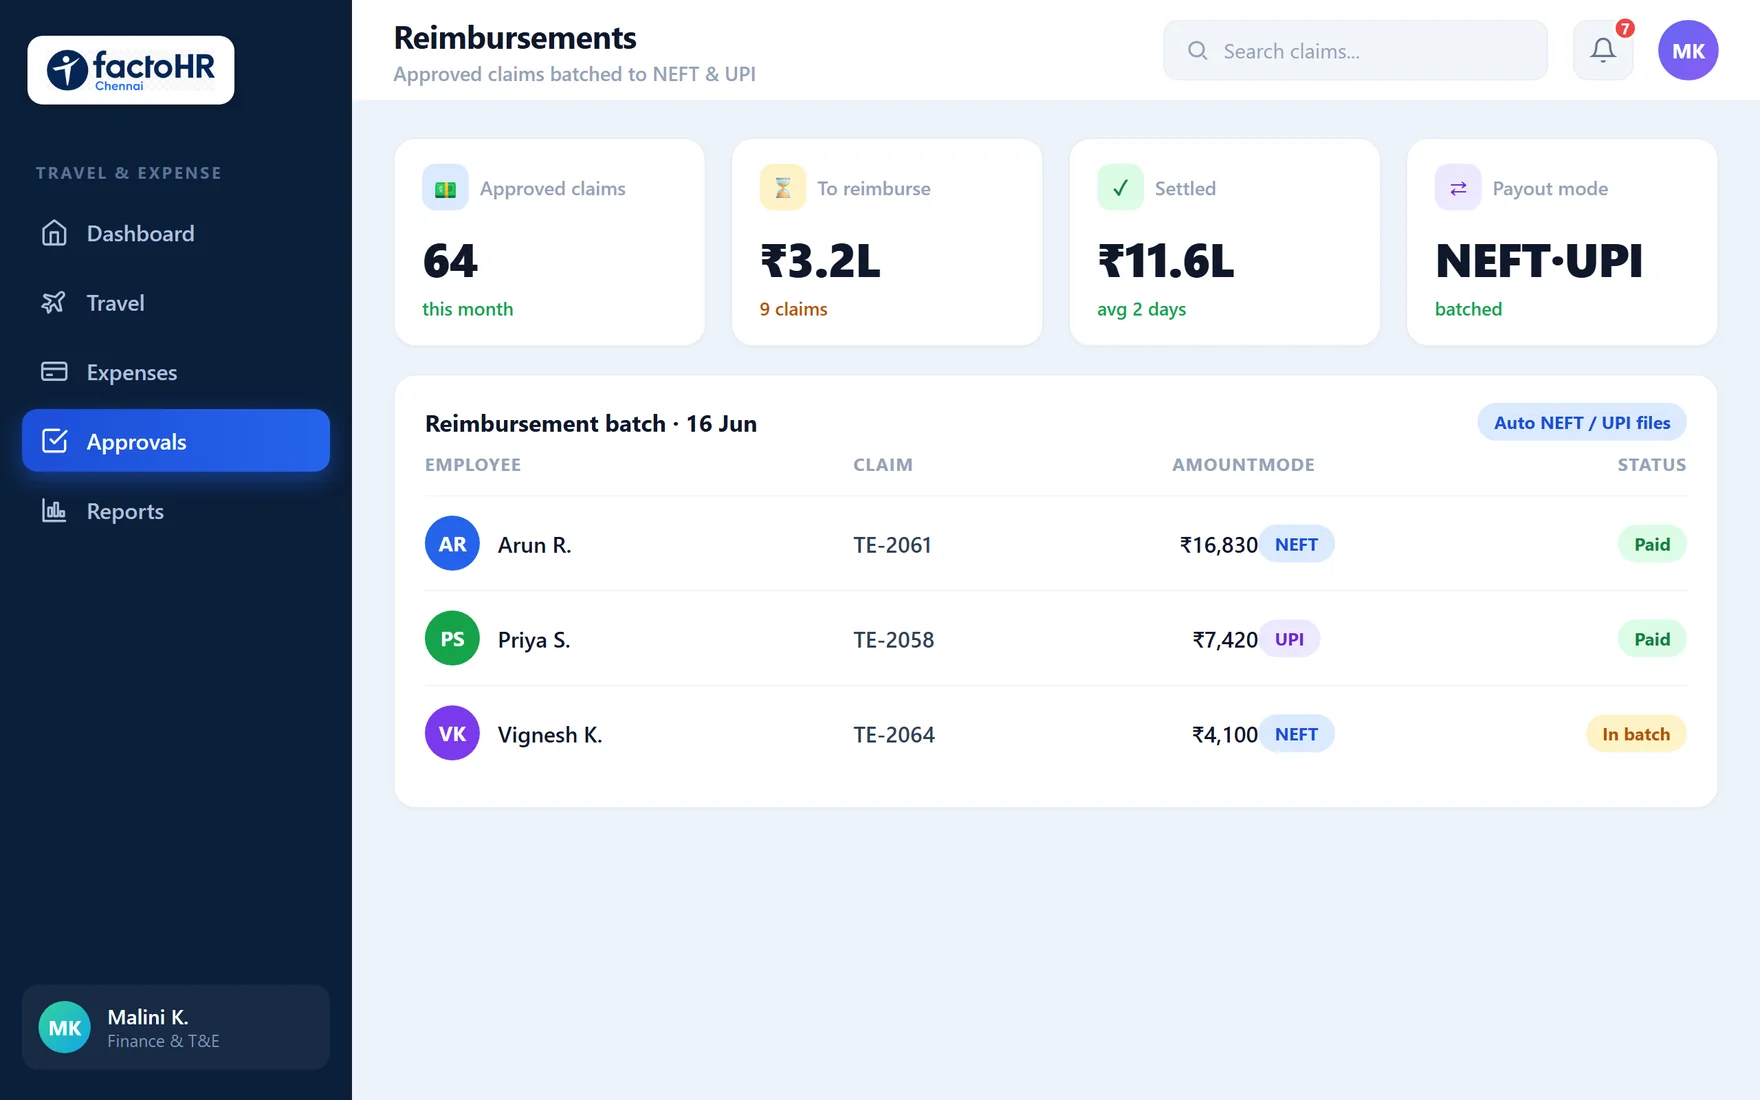Open the To reimburse ₹3.2L card
Viewport: 1760px width, 1100px height.
887,242
